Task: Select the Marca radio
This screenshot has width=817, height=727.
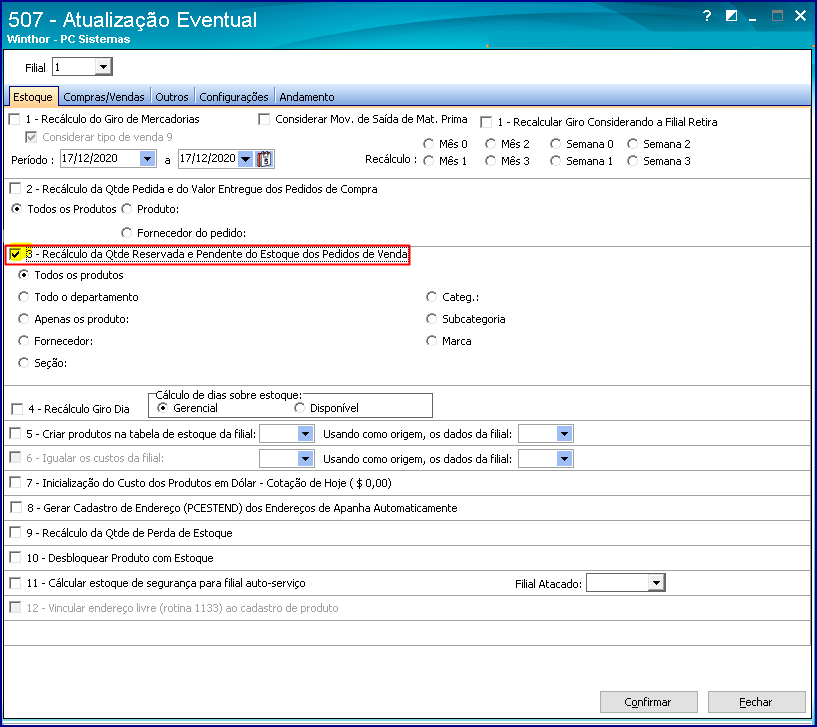Action: tap(431, 341)
